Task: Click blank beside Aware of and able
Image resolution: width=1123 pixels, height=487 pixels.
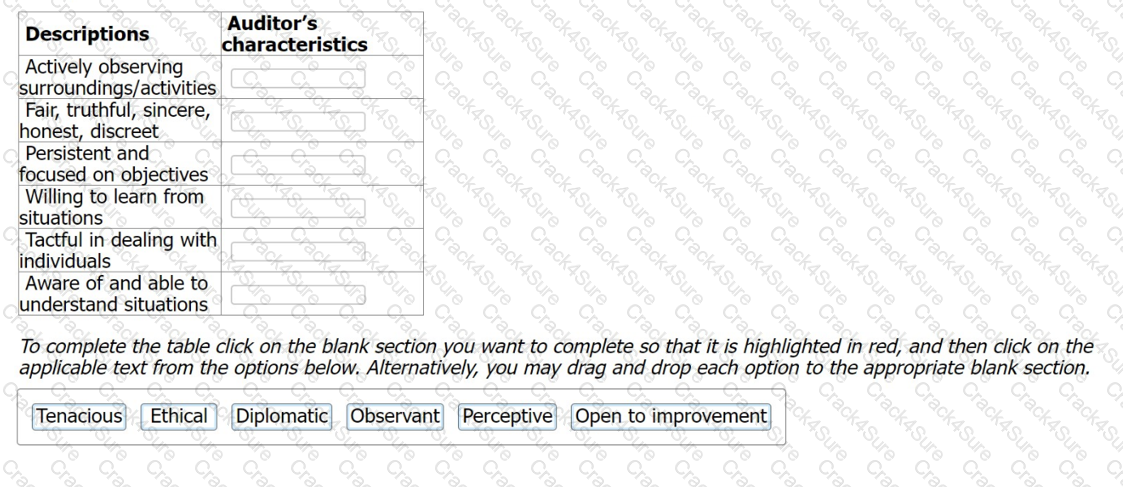Action: pos(298,294)
